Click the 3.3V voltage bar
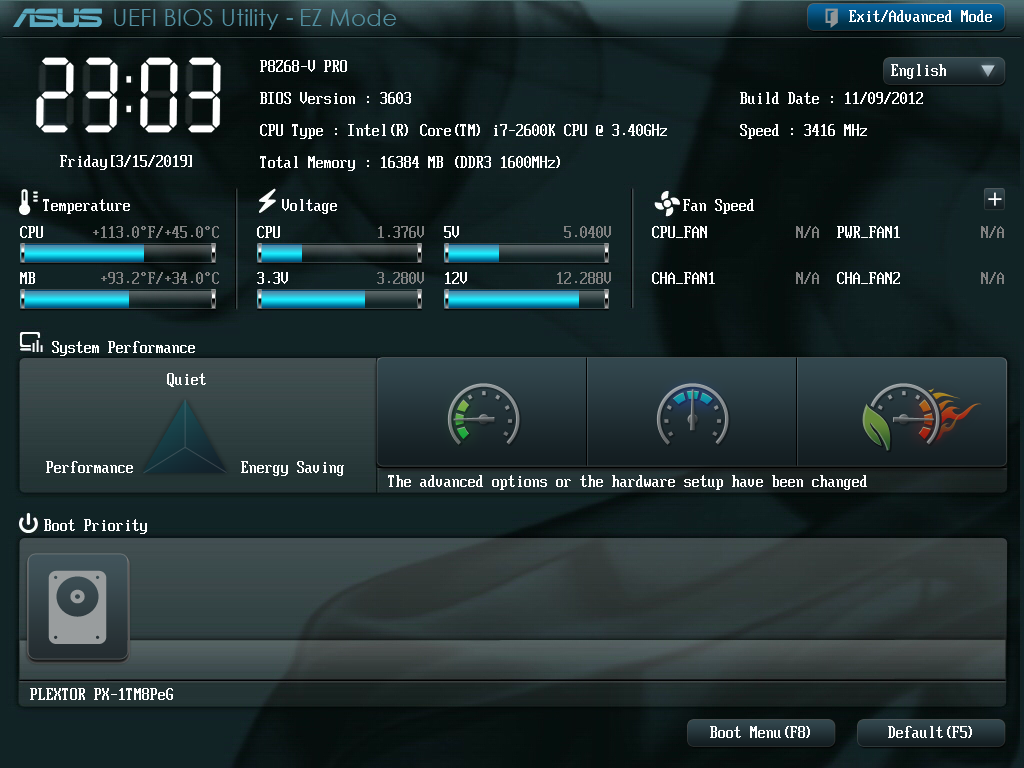This screenshot has width=1024, height=768. (340, 299)
